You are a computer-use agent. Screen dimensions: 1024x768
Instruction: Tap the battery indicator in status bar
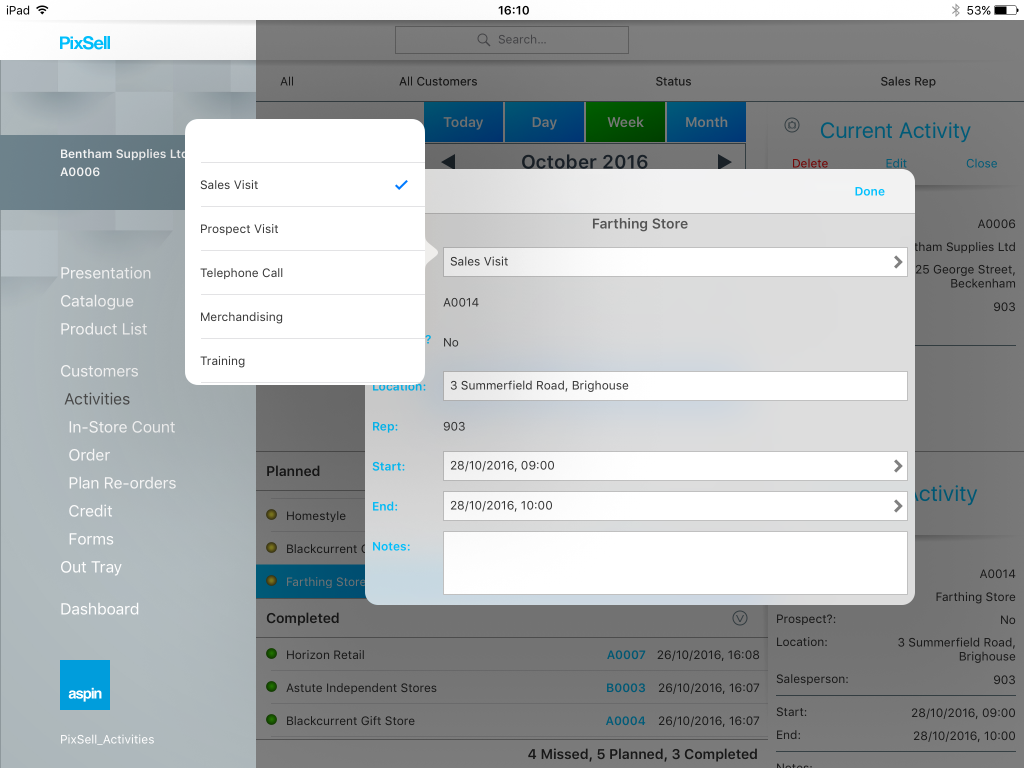(x=1006, y=10)
